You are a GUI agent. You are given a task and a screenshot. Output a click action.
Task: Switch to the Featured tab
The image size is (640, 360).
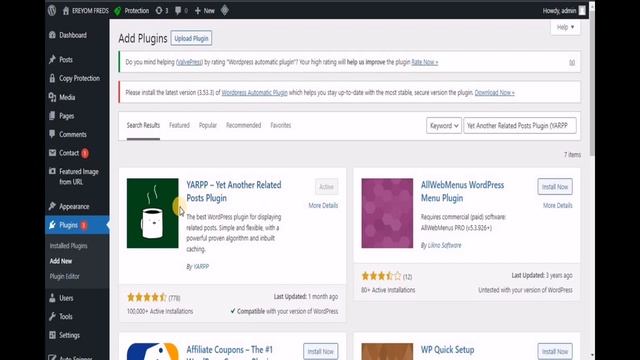coord(180,125)
